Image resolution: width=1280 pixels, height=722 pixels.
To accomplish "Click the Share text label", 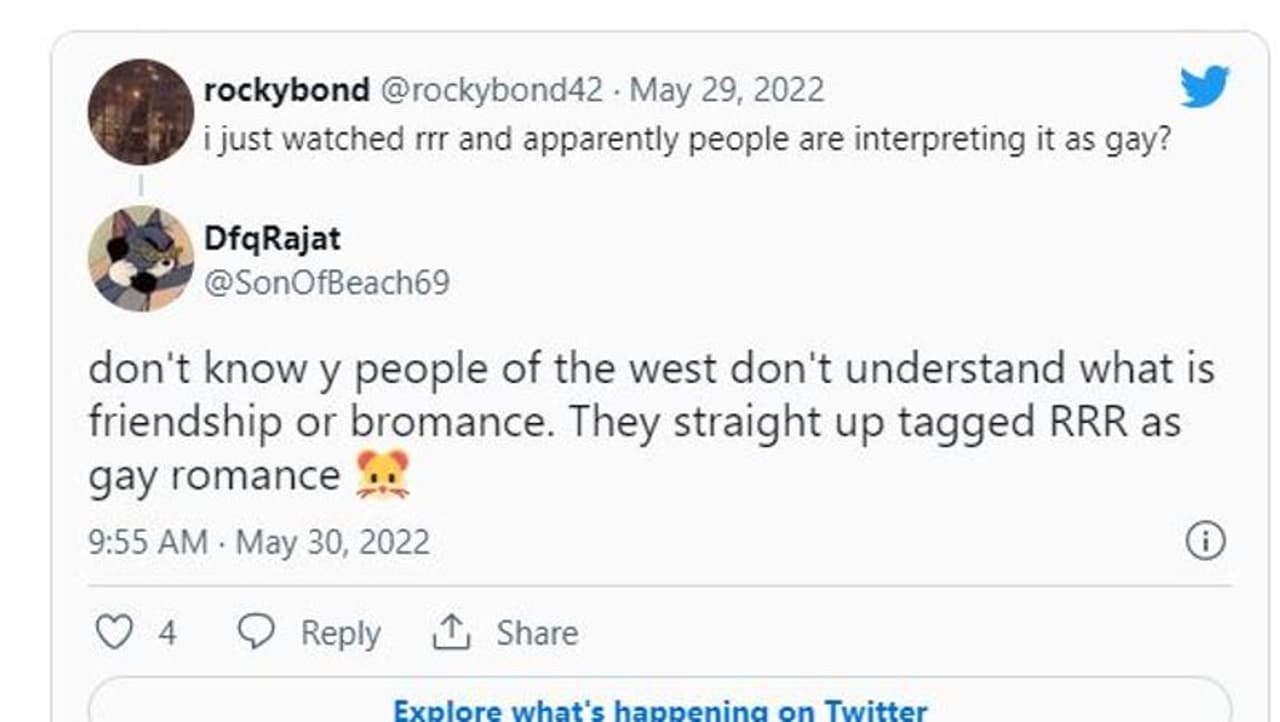I will (537, 633).
